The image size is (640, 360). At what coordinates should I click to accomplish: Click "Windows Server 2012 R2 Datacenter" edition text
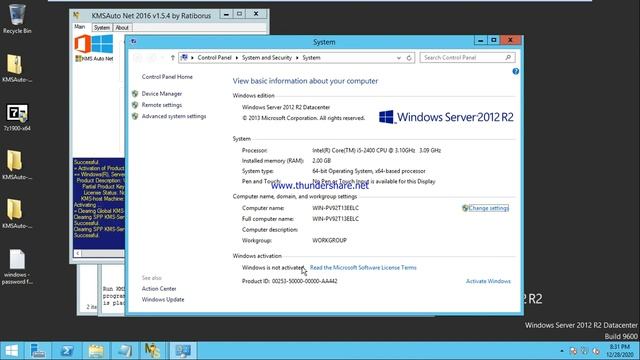point(286,107)
